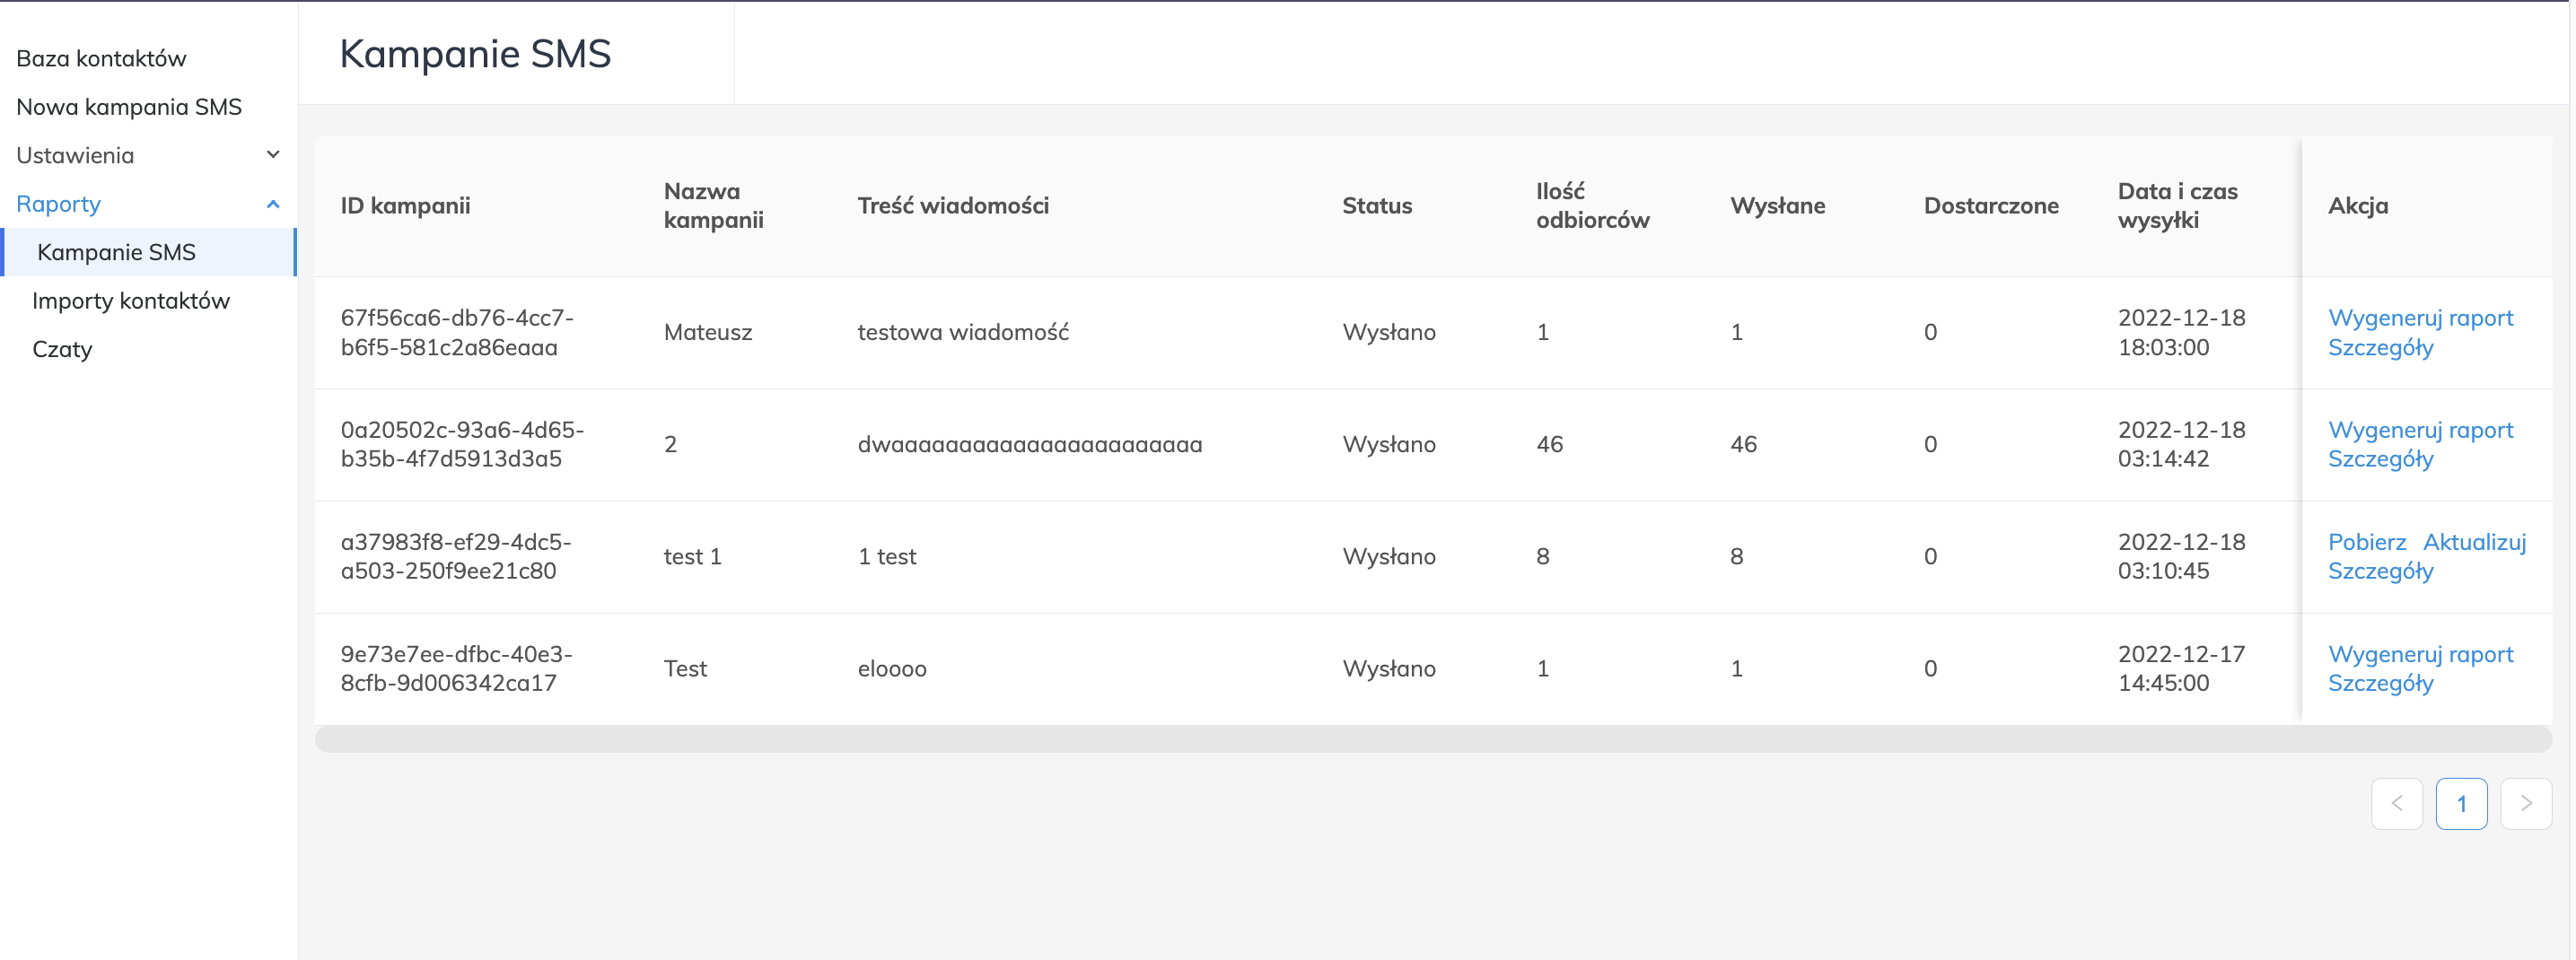Click Pobierz for test 1 campaign
The height and width of the screenshot is (960, 2576).
pyautogui.click(x=2366, y=542)
